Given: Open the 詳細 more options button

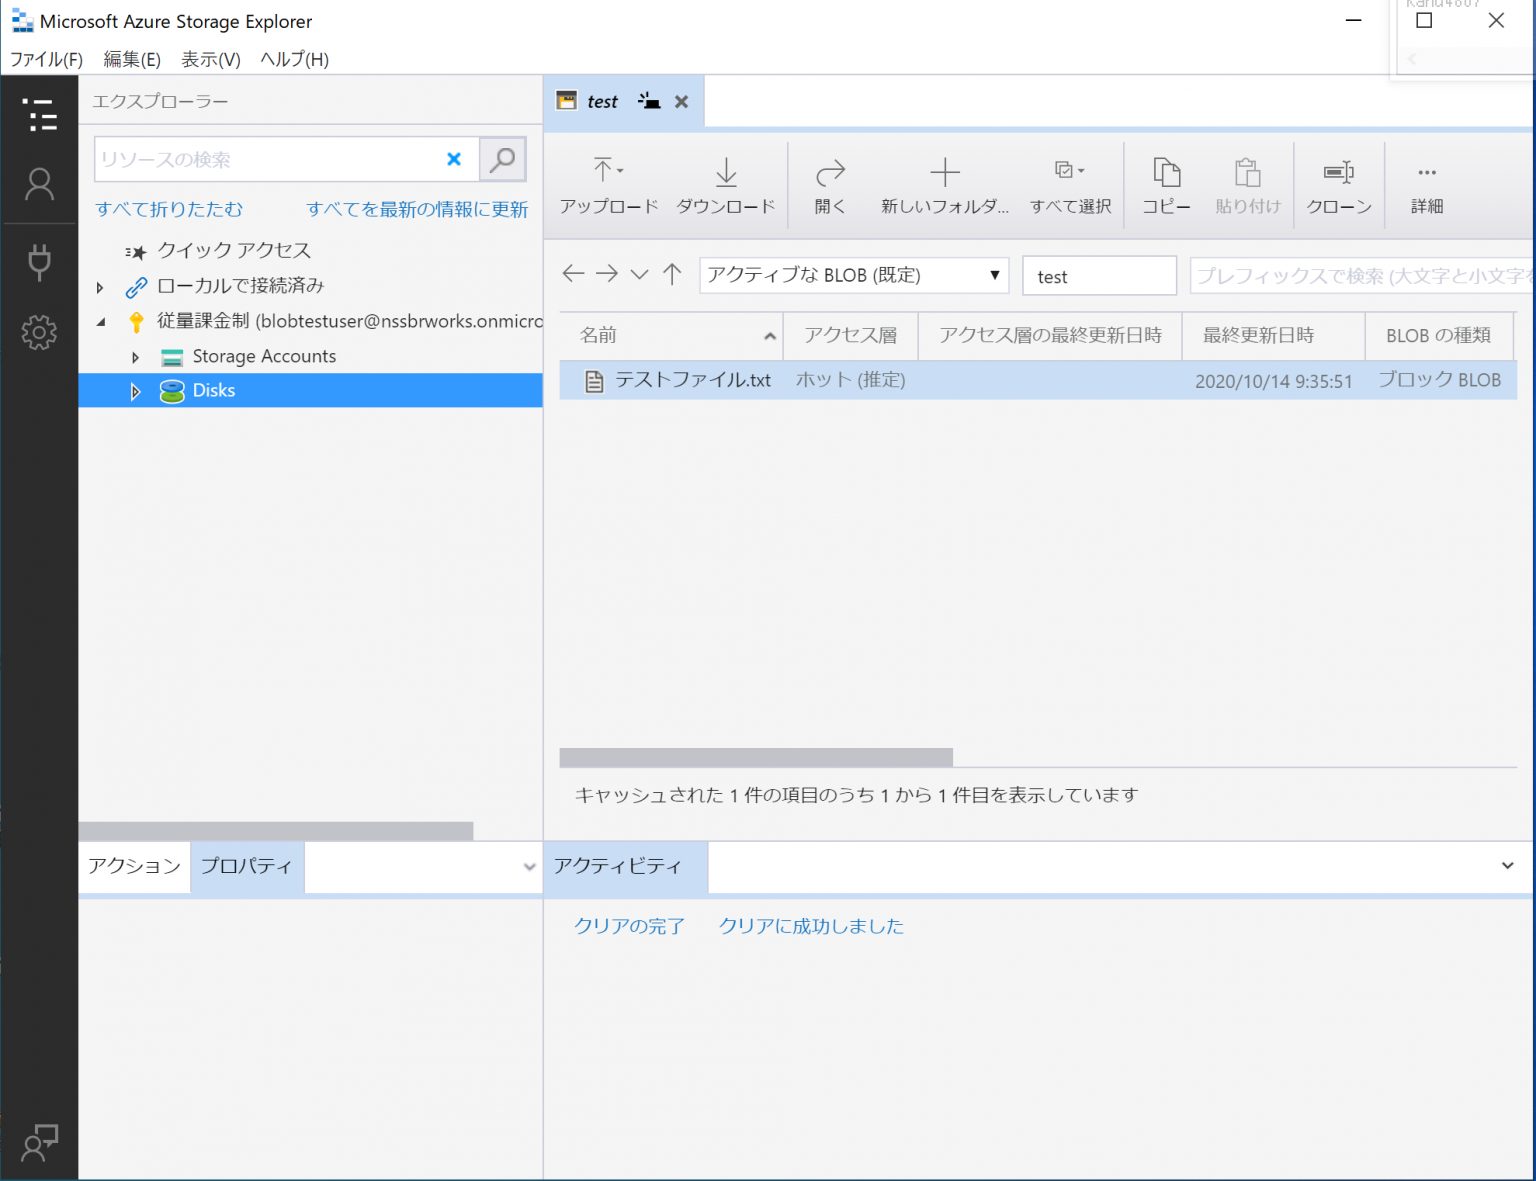Looking at the screenshot, I should (1427, 186).
